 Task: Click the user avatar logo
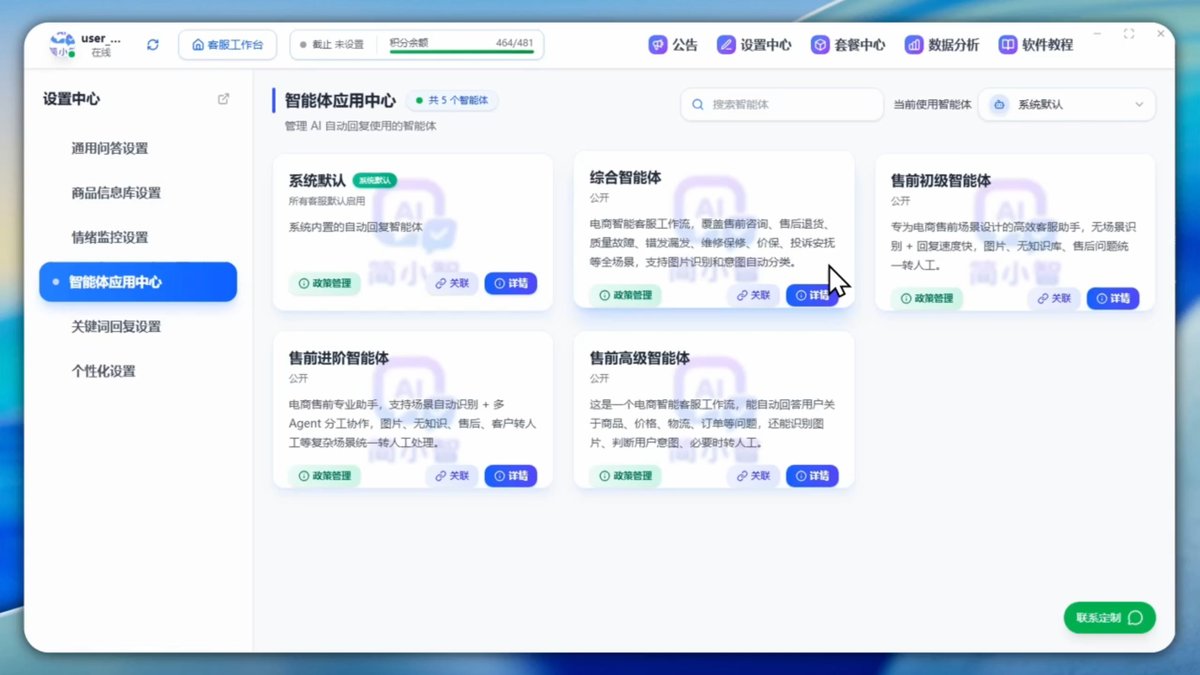62,44
